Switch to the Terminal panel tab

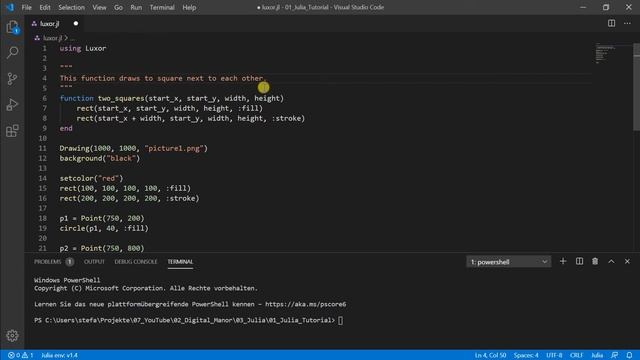pos(180,262)
